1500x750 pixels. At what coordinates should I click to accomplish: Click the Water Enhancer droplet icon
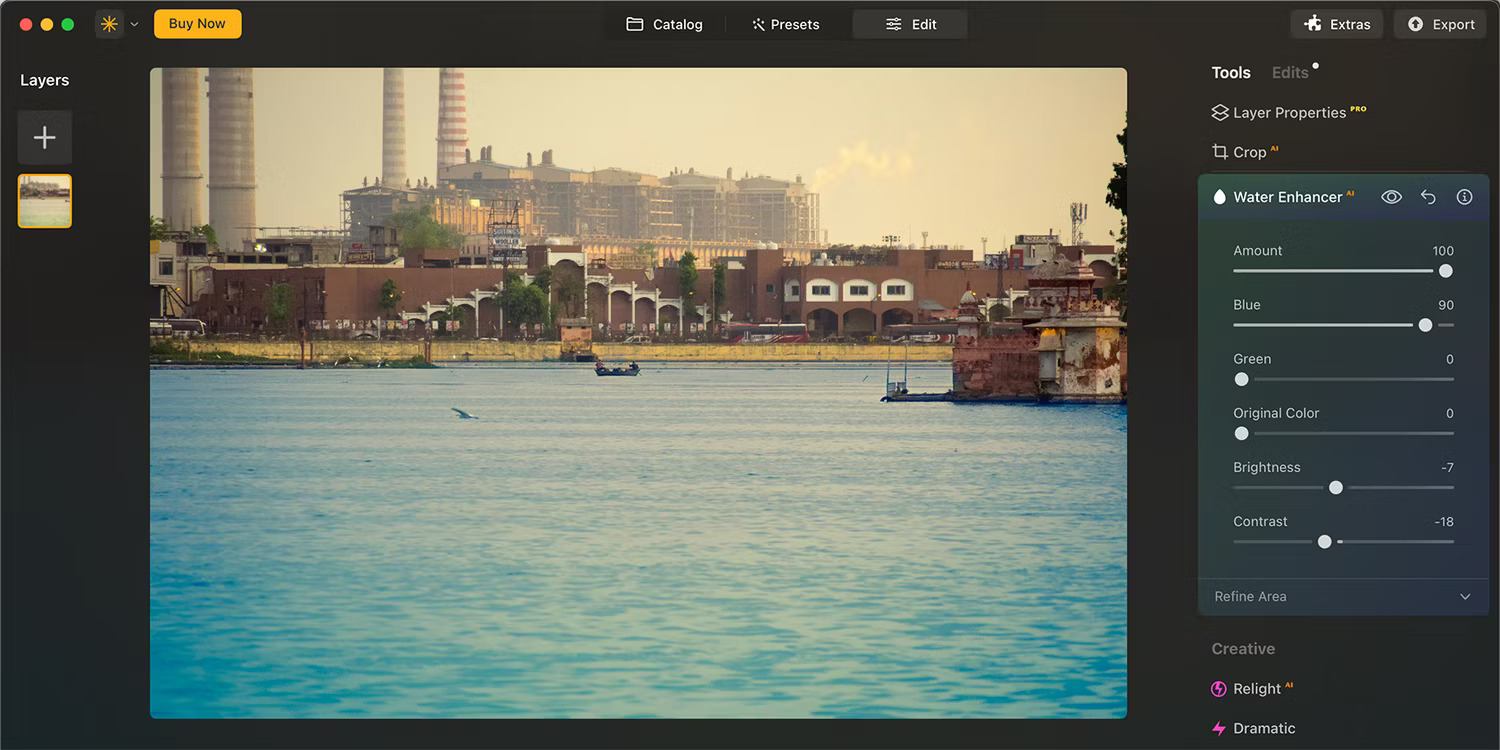click(1219, 196)
